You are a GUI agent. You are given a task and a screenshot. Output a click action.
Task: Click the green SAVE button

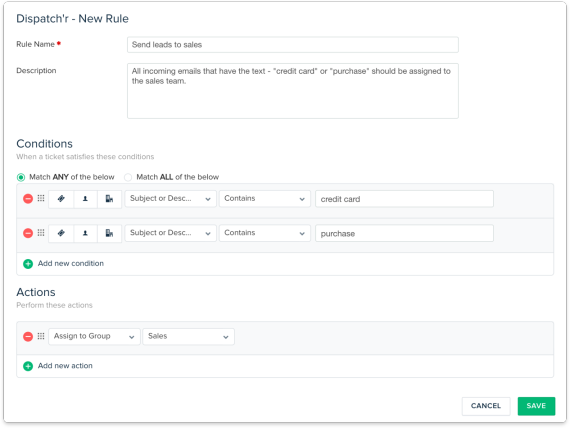(536, 406)
